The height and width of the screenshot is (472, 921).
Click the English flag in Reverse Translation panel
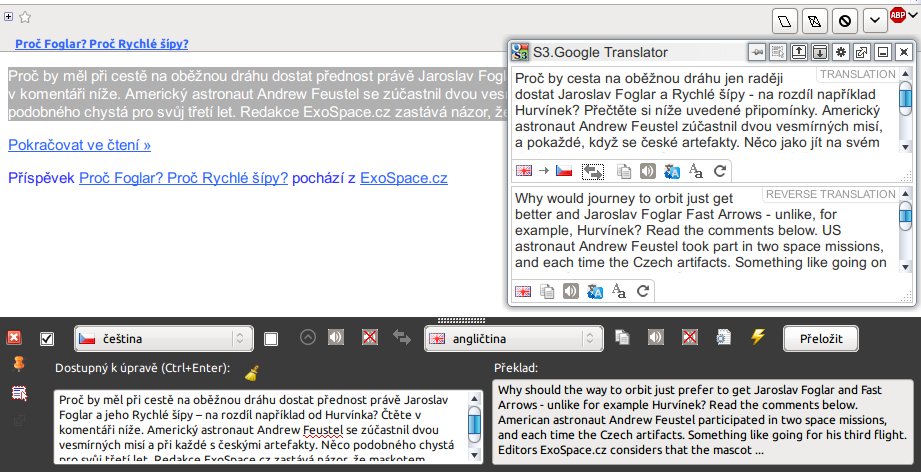(x=523, y=291)
